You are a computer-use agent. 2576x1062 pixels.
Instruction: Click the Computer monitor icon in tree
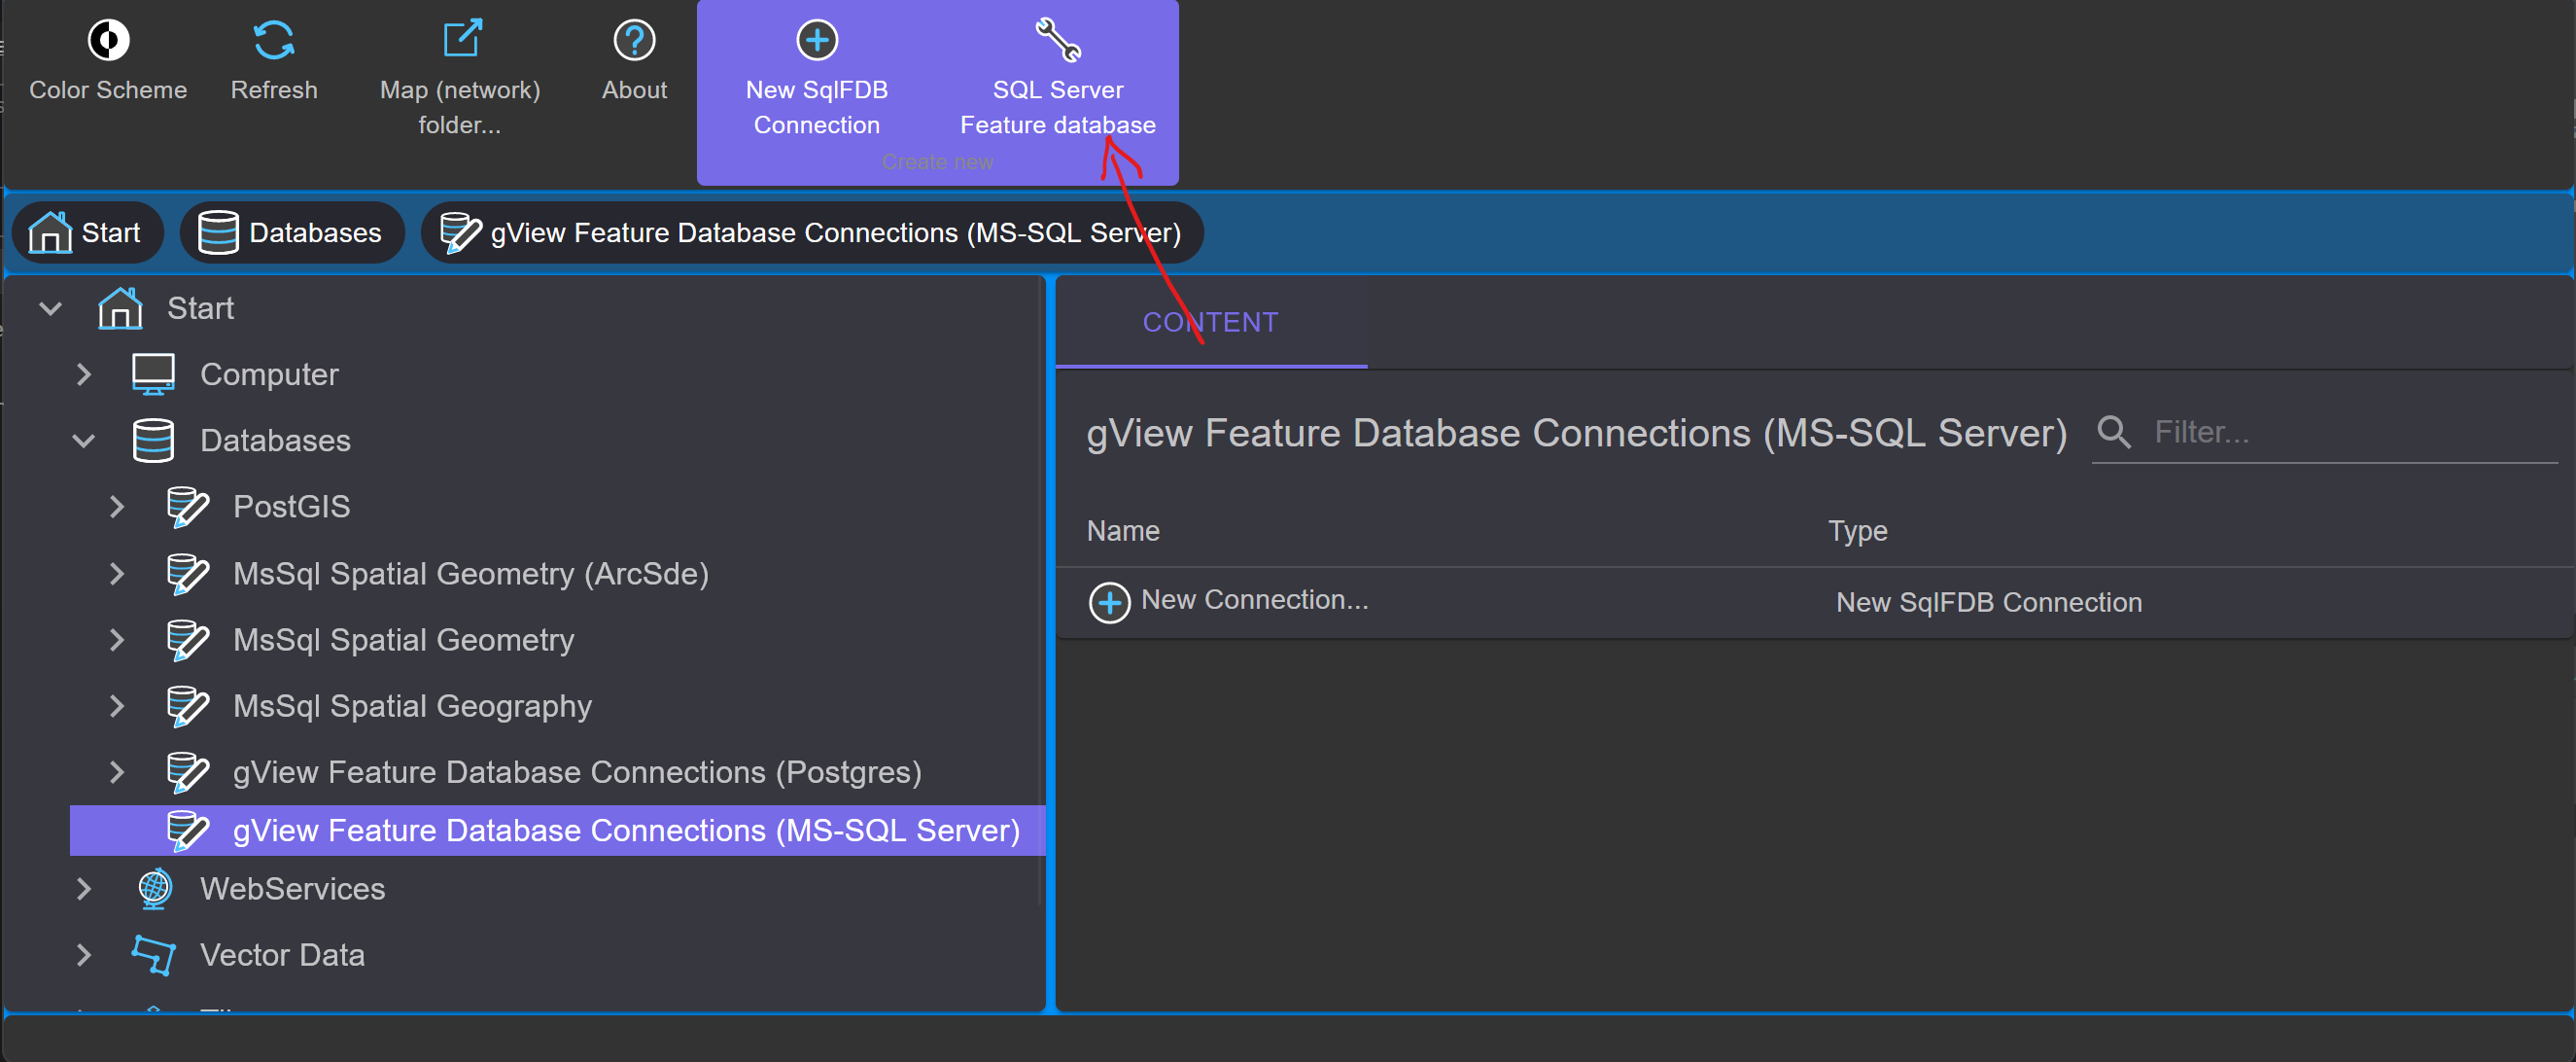pyautogui.click(x=153, y=374)
